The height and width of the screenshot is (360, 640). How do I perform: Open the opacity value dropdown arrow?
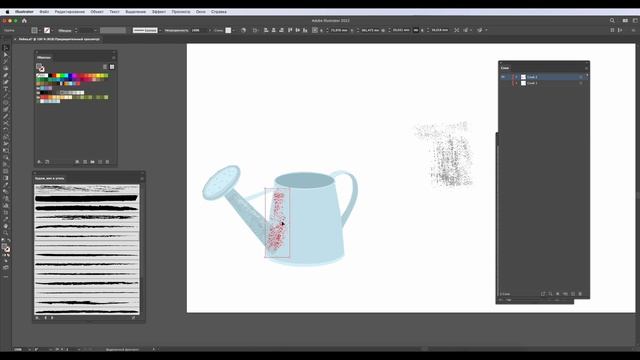[x=210, y=30]
